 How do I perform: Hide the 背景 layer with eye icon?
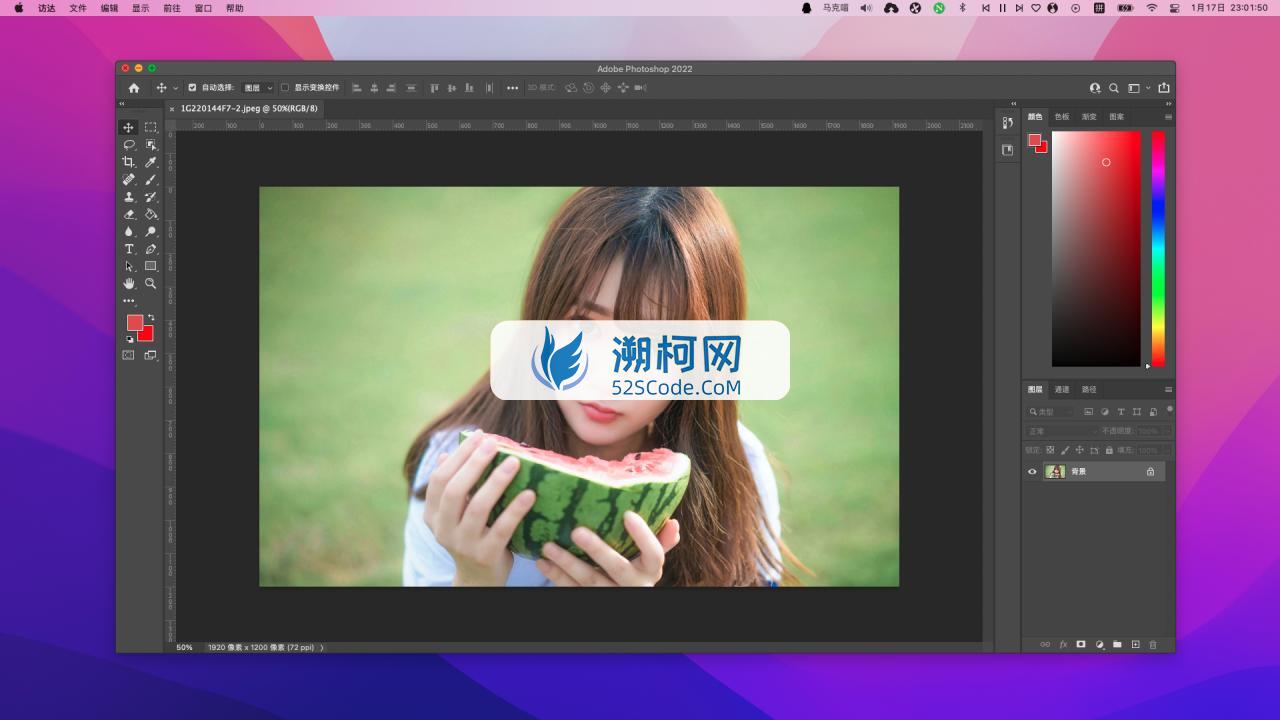tap(1033, 472)
